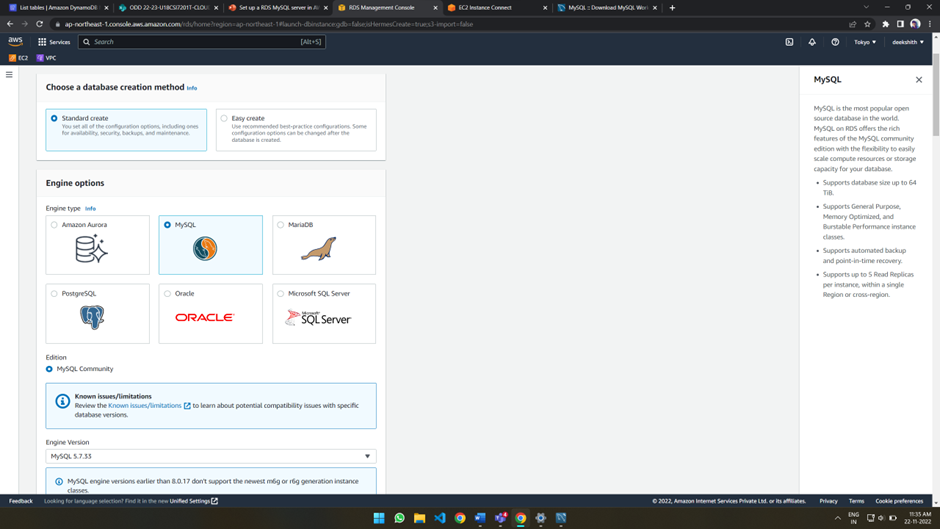Click the browser address bar URL
Screen dimensions: 940x529
(x=269, y=25)
